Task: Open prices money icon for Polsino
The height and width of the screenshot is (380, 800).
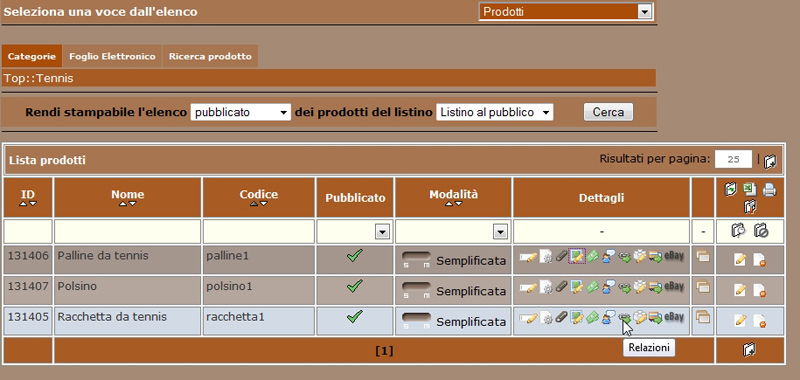Action: pyautogui.click(x=592, y=287)
